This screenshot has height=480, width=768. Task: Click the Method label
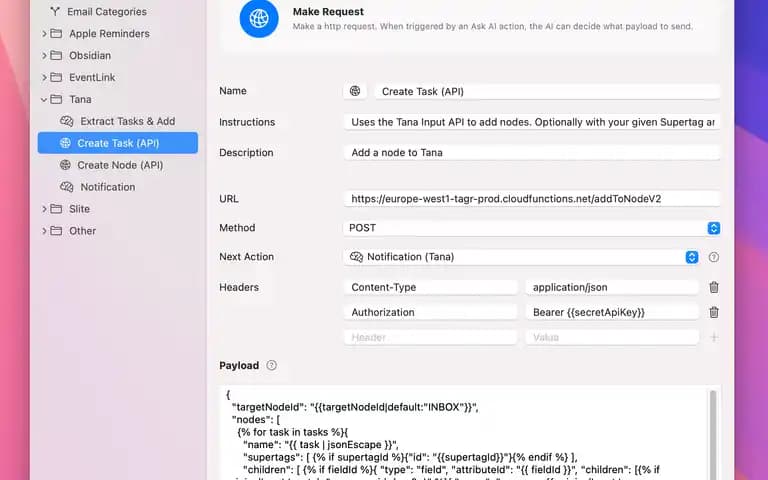point(237,228)
